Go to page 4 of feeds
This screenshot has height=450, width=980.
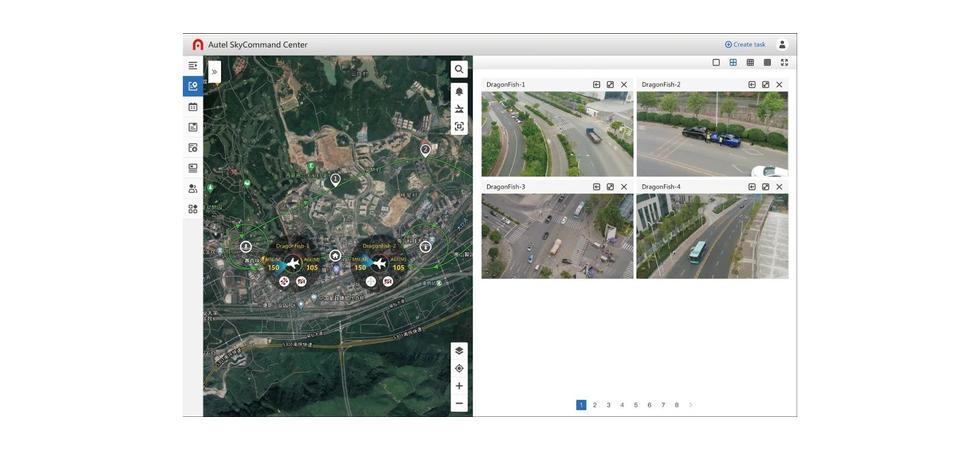click(622, 405)
